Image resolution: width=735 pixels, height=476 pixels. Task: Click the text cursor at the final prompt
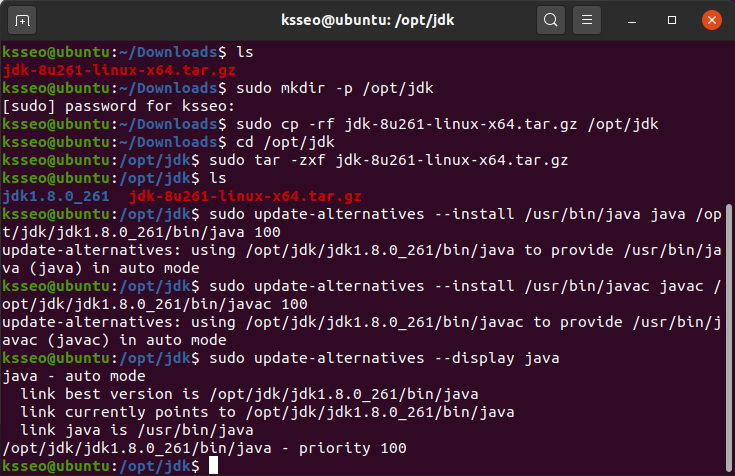click(x=213, y=466)
